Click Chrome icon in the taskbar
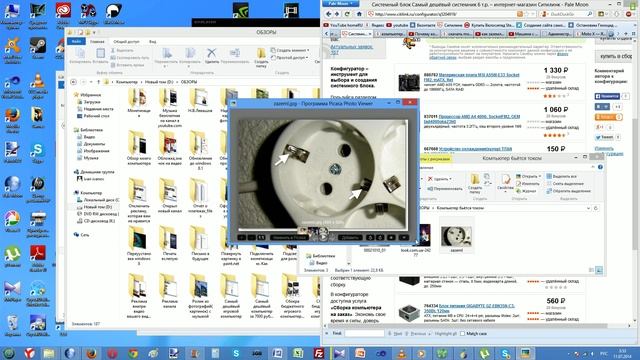 point(133,353)
